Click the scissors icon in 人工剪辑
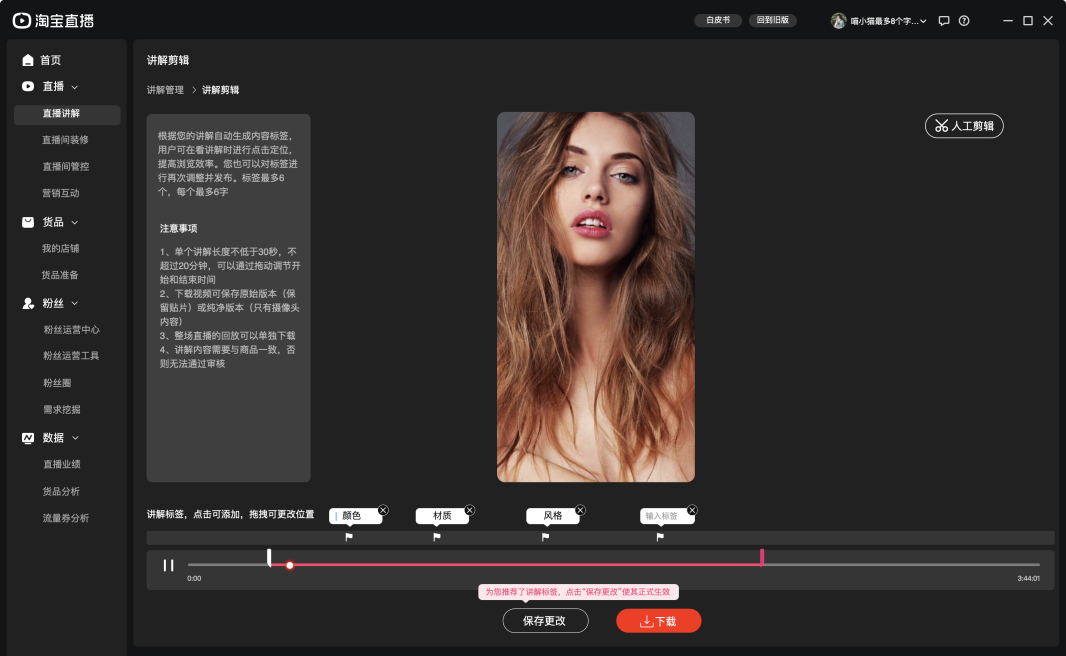 point(942,126)
